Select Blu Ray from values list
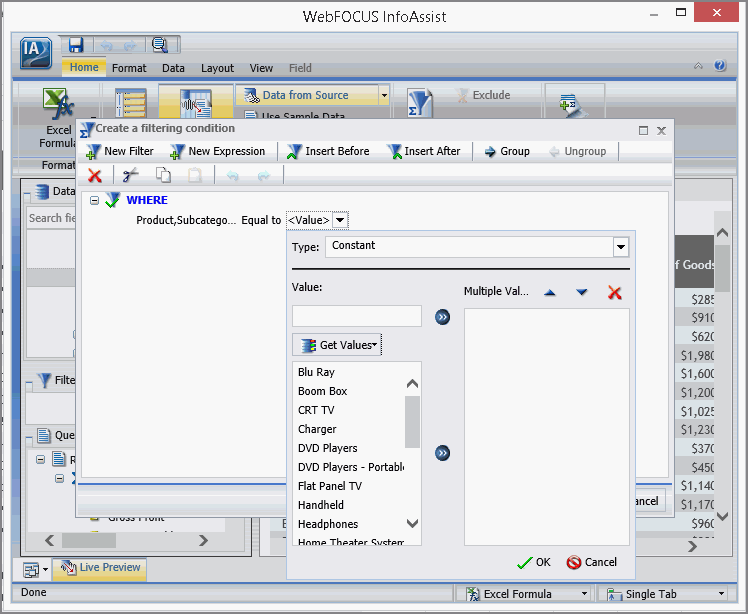This screenshot has width=748, height=614. click(316, 372)
